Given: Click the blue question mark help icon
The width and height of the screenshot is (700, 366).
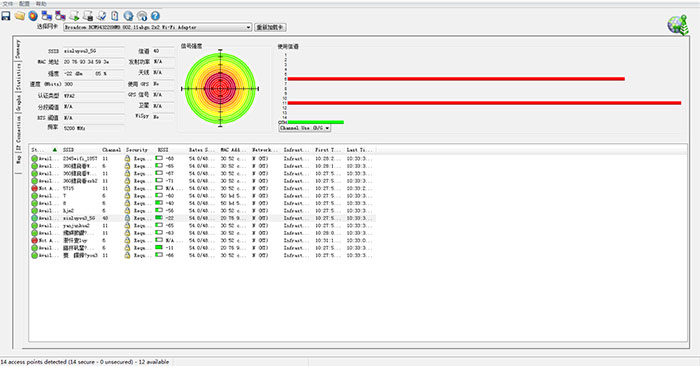Looking at the screenshot, I should click(x=155, y=16).
